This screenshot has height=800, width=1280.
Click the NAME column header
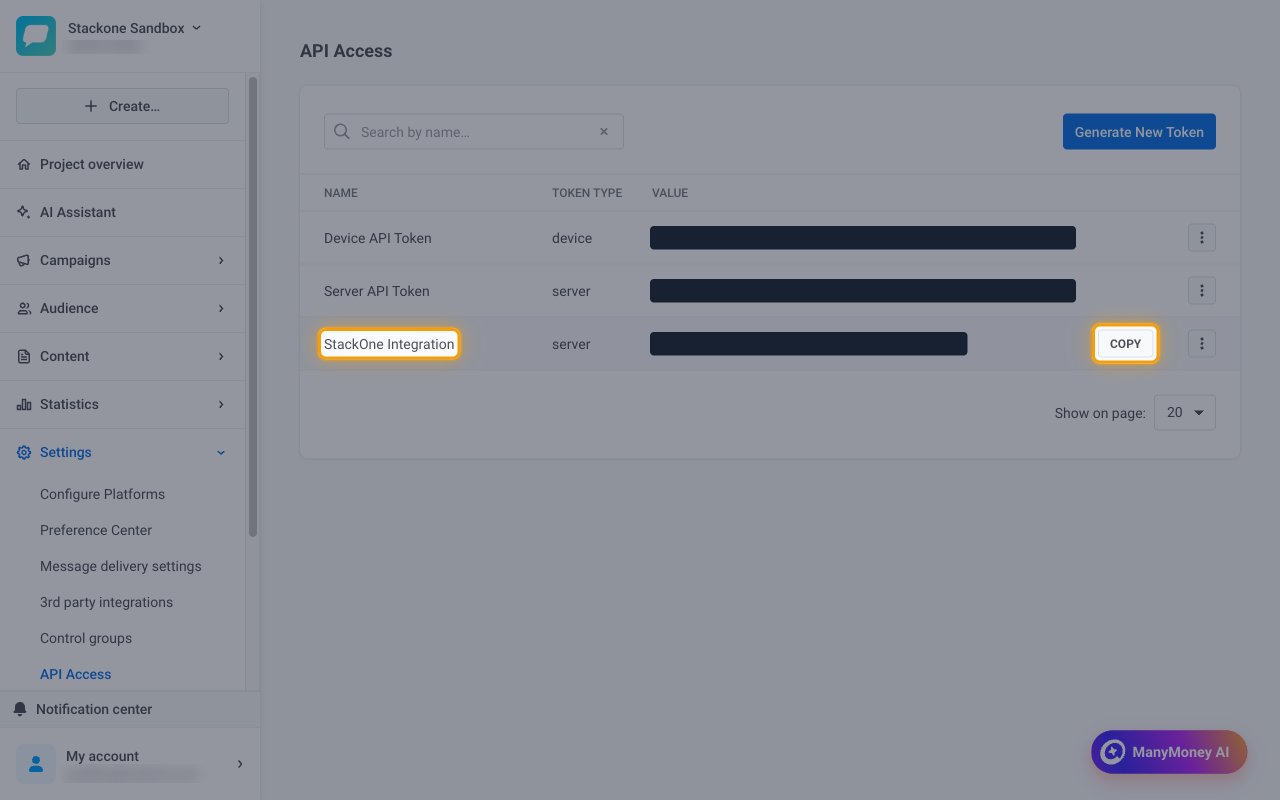coord(341,193)
